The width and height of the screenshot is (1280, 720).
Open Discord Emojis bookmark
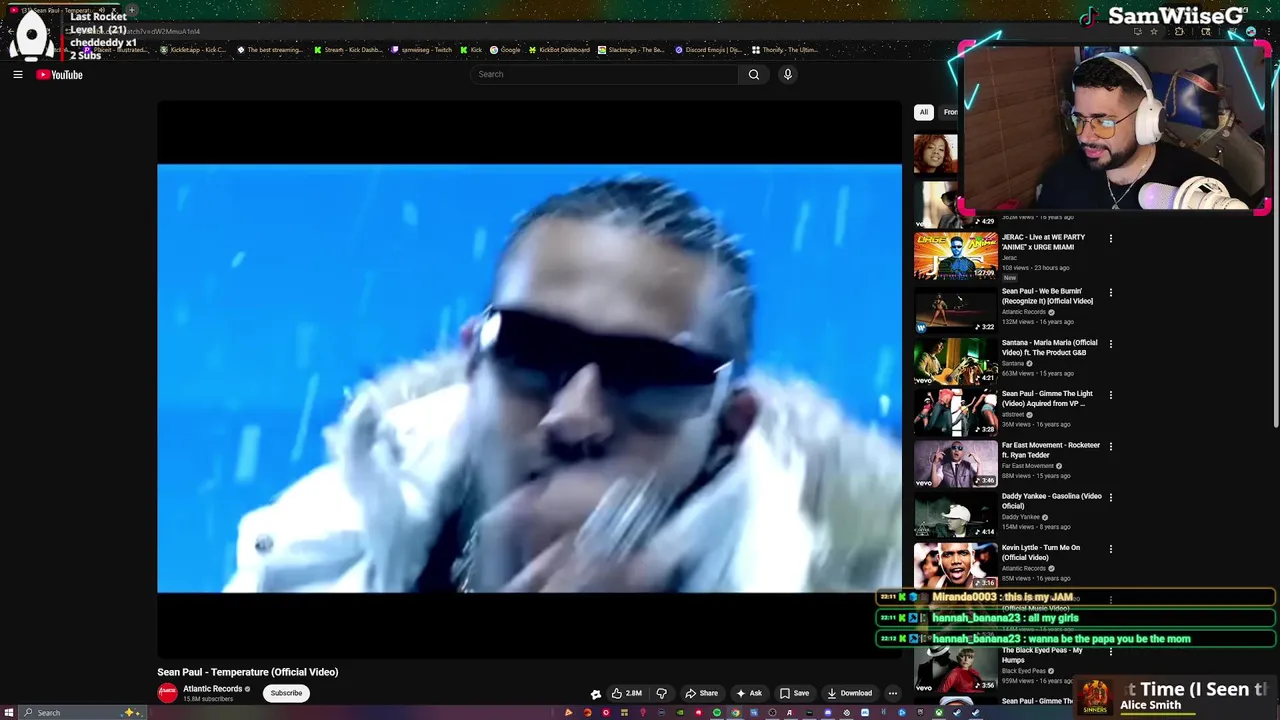708,50
